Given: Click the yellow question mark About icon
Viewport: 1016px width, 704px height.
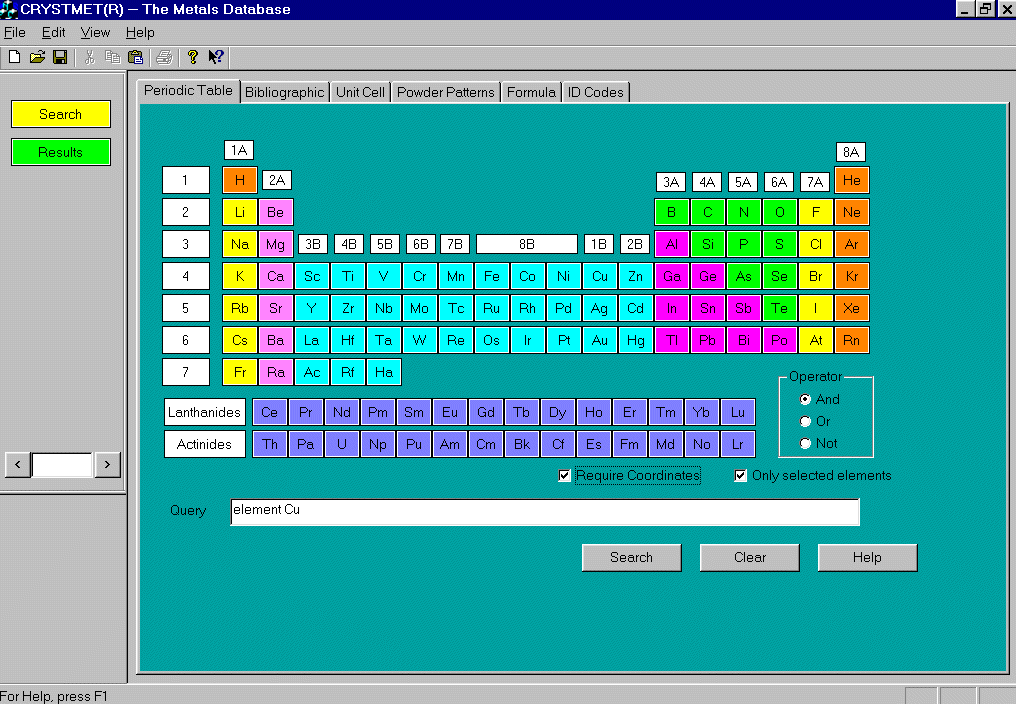Looking at the screenshot, I should pos(192,57).
